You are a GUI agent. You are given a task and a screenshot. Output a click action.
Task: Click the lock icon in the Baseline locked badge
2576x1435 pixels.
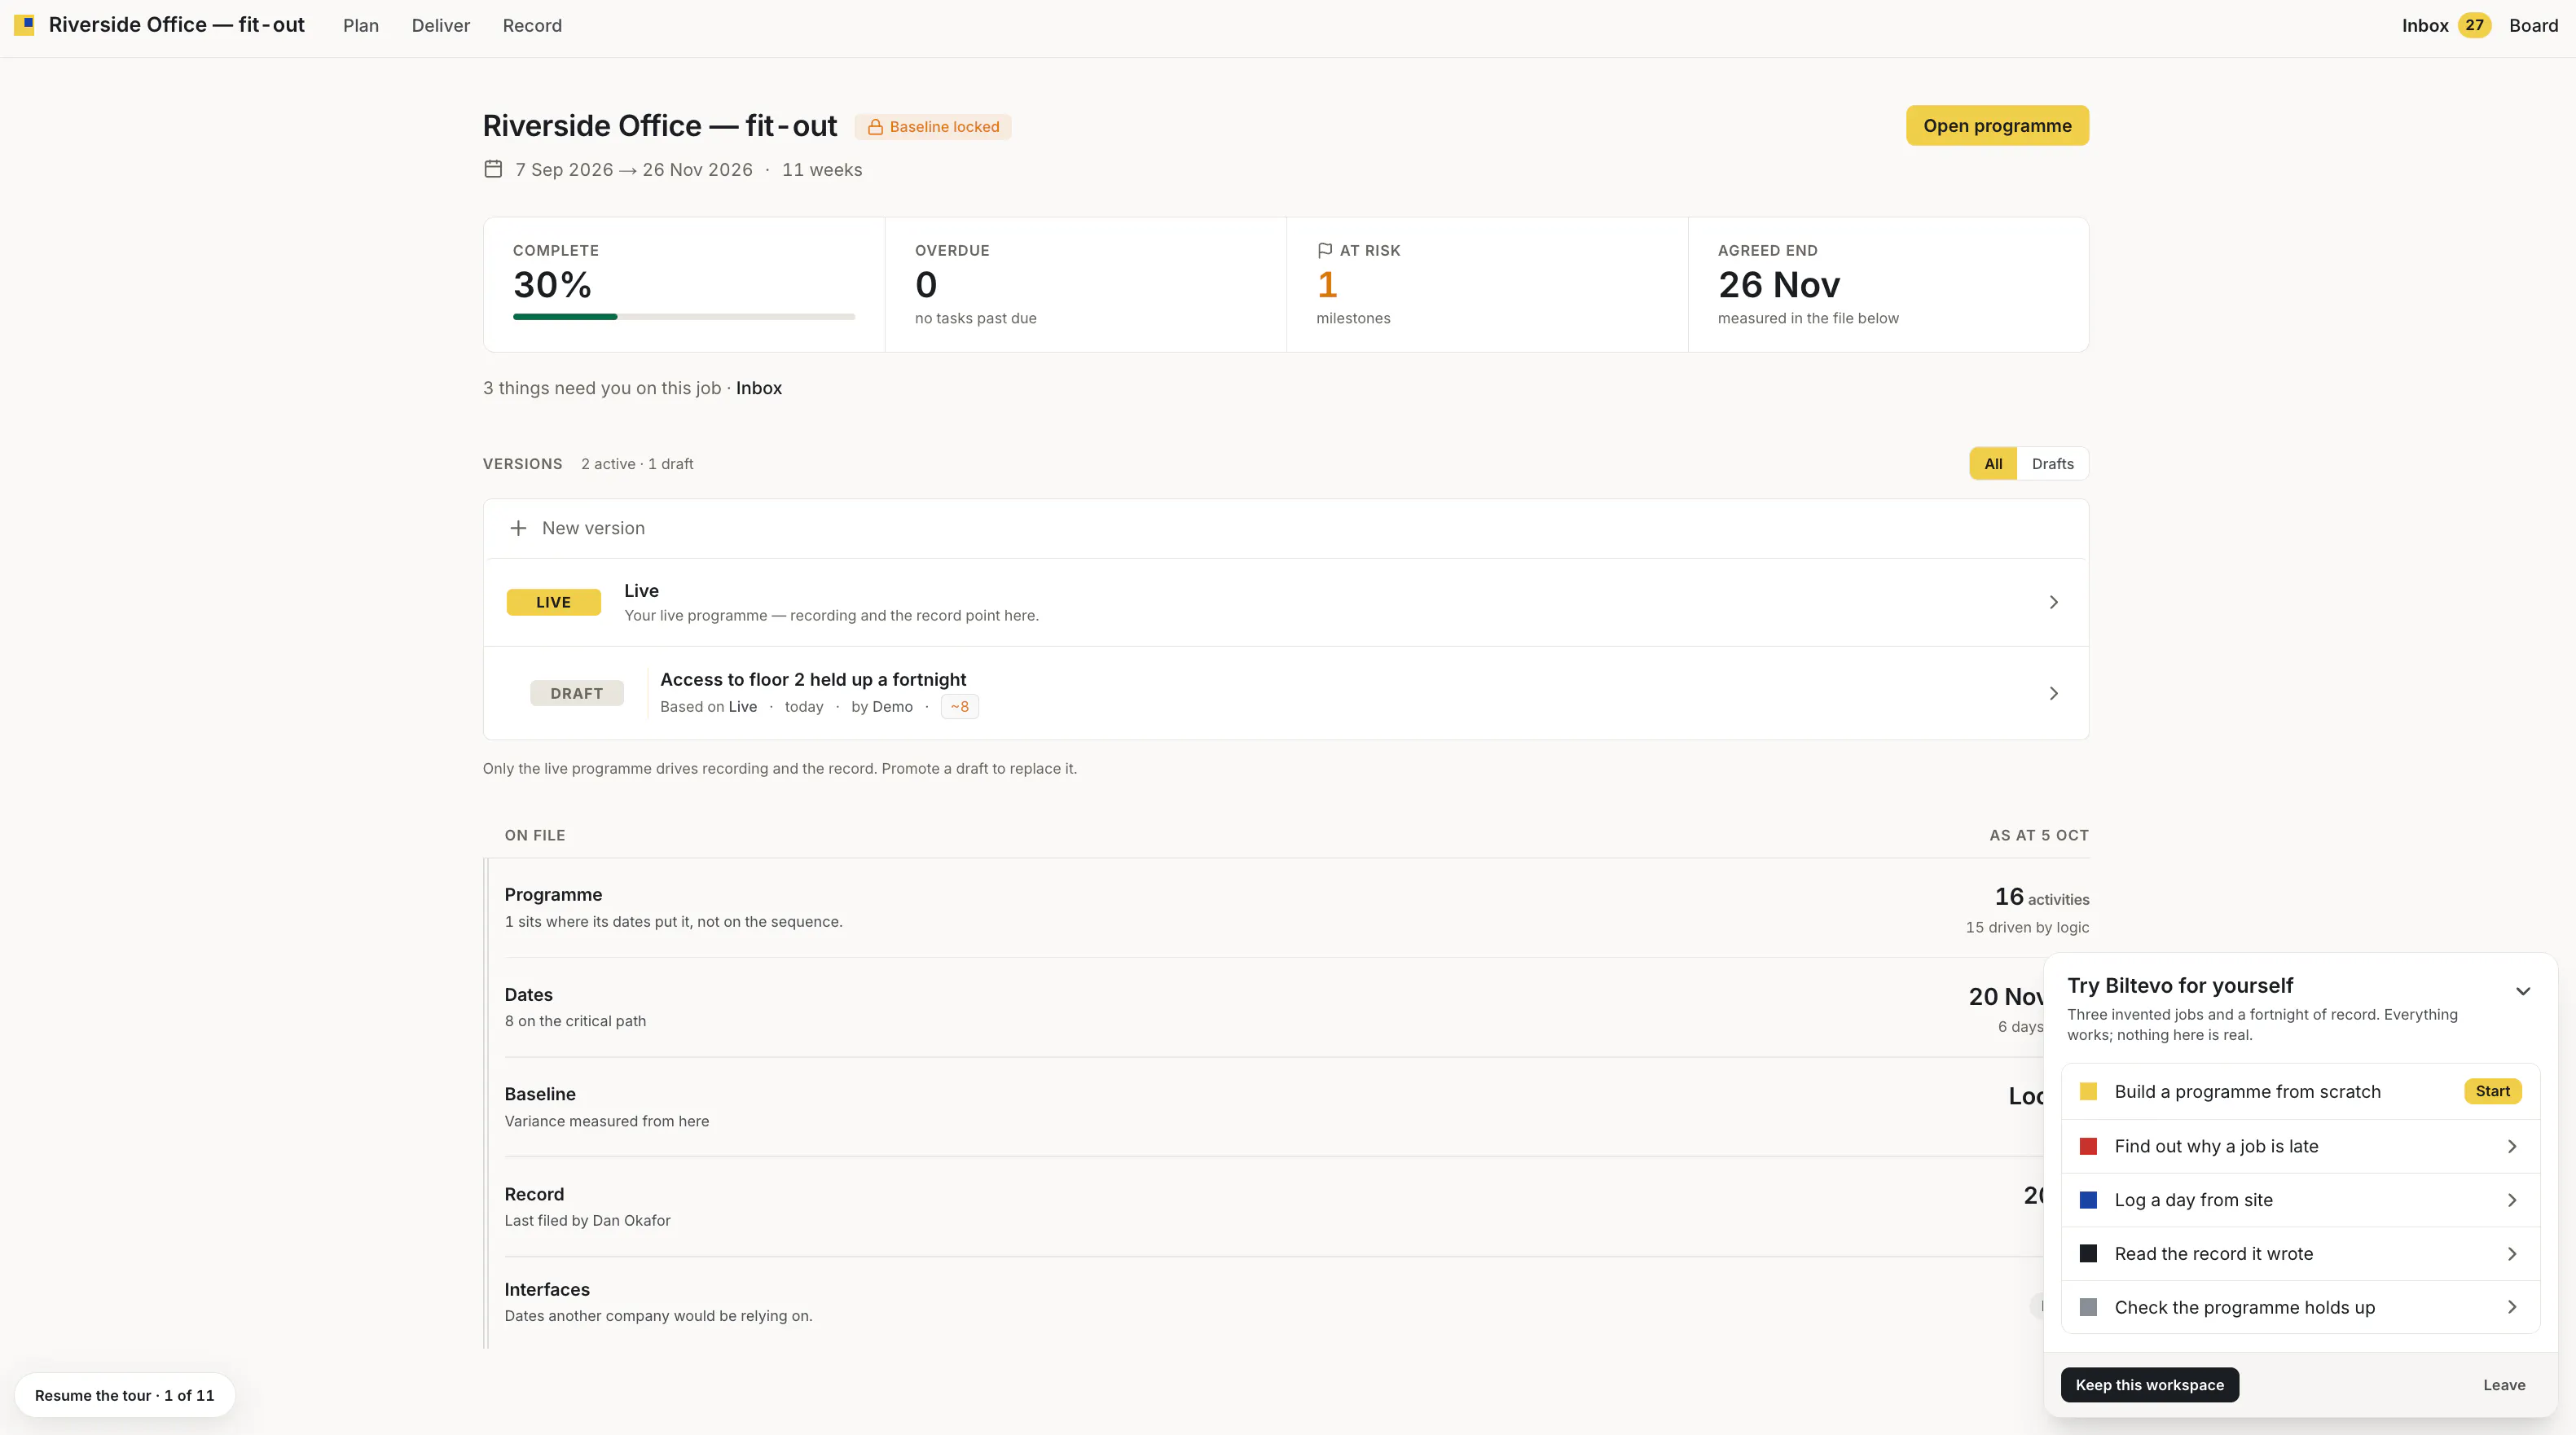875,127
